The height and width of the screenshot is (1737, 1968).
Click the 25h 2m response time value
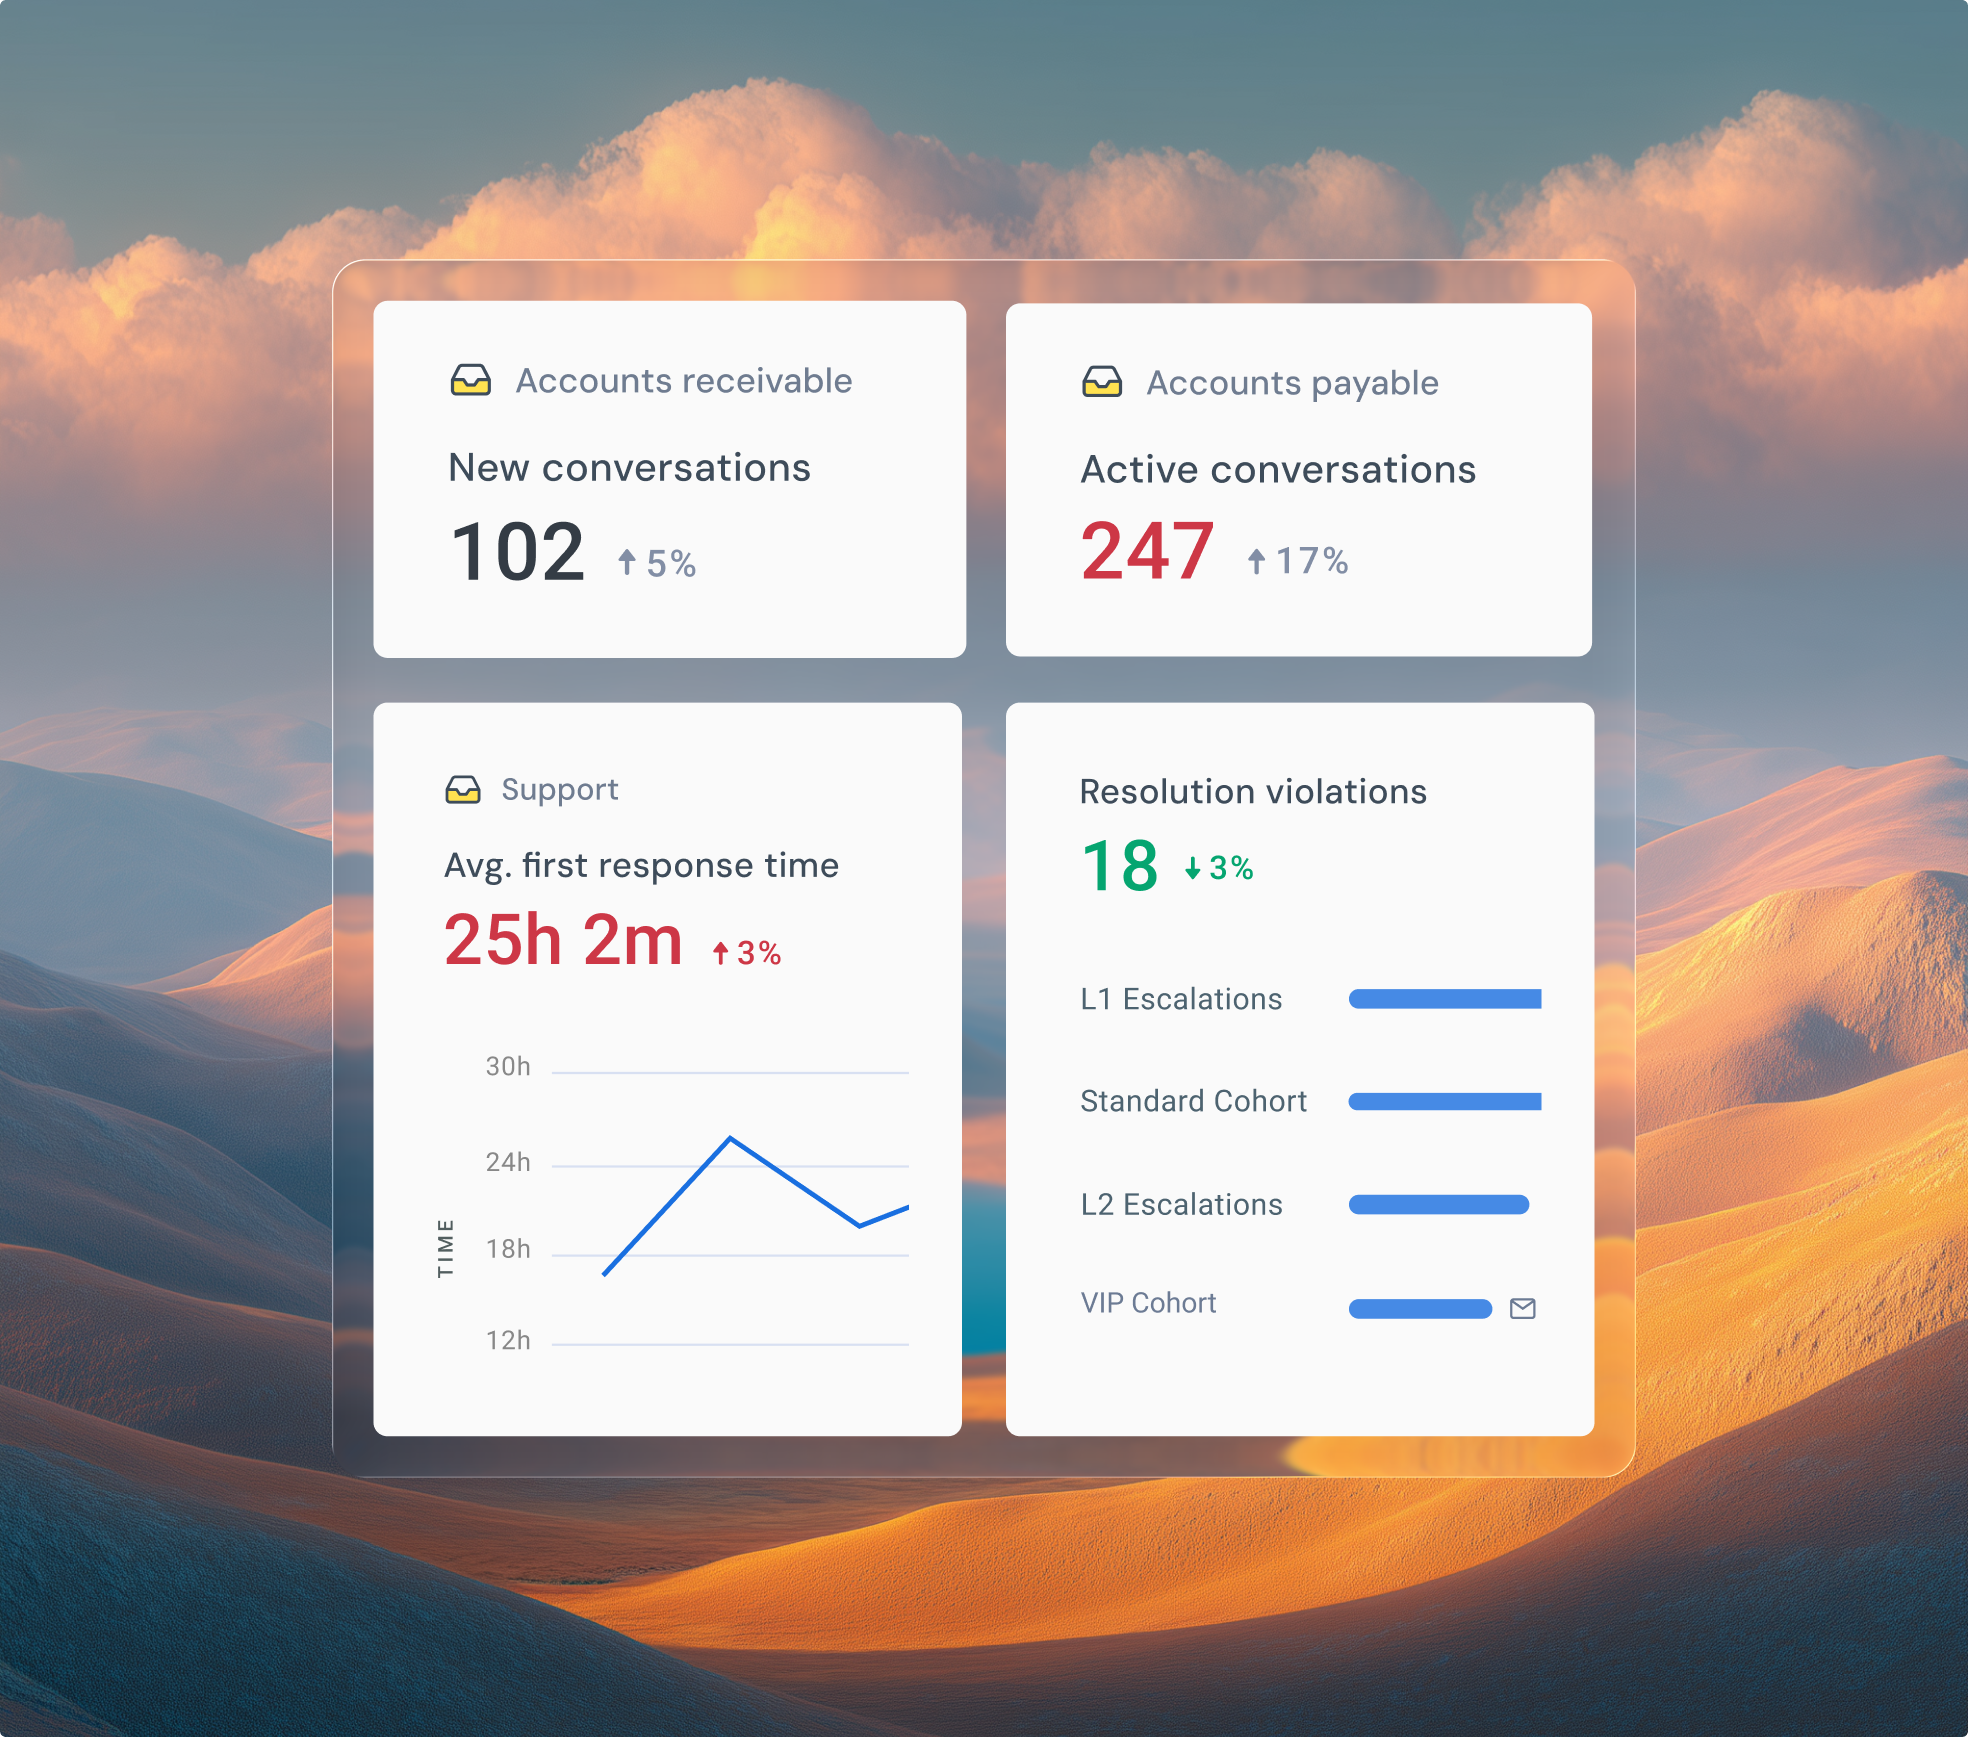coord(563,940)
